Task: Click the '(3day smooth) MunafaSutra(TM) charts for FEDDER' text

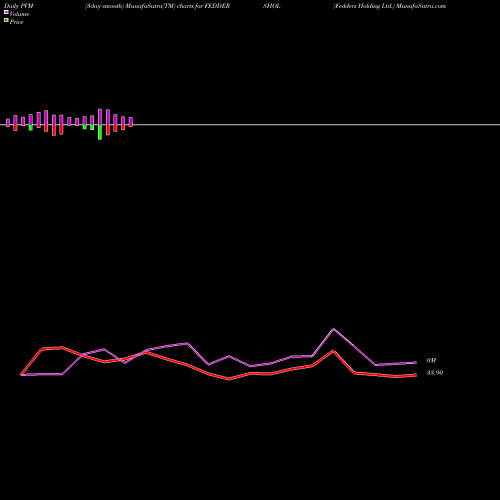Action: click(157, 6)
